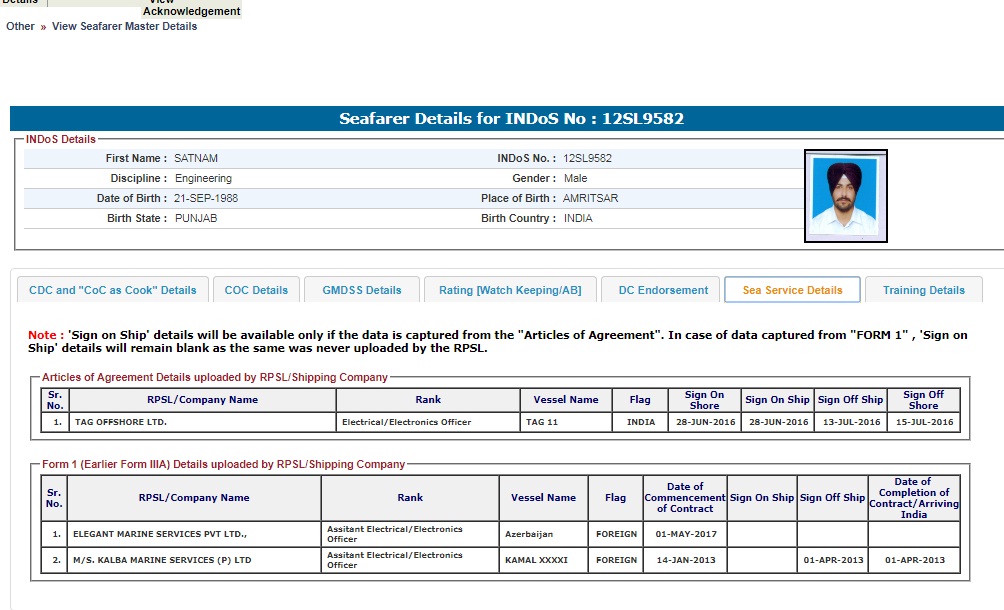
Task: Switch to the COC Details tab
Action: 256,290
